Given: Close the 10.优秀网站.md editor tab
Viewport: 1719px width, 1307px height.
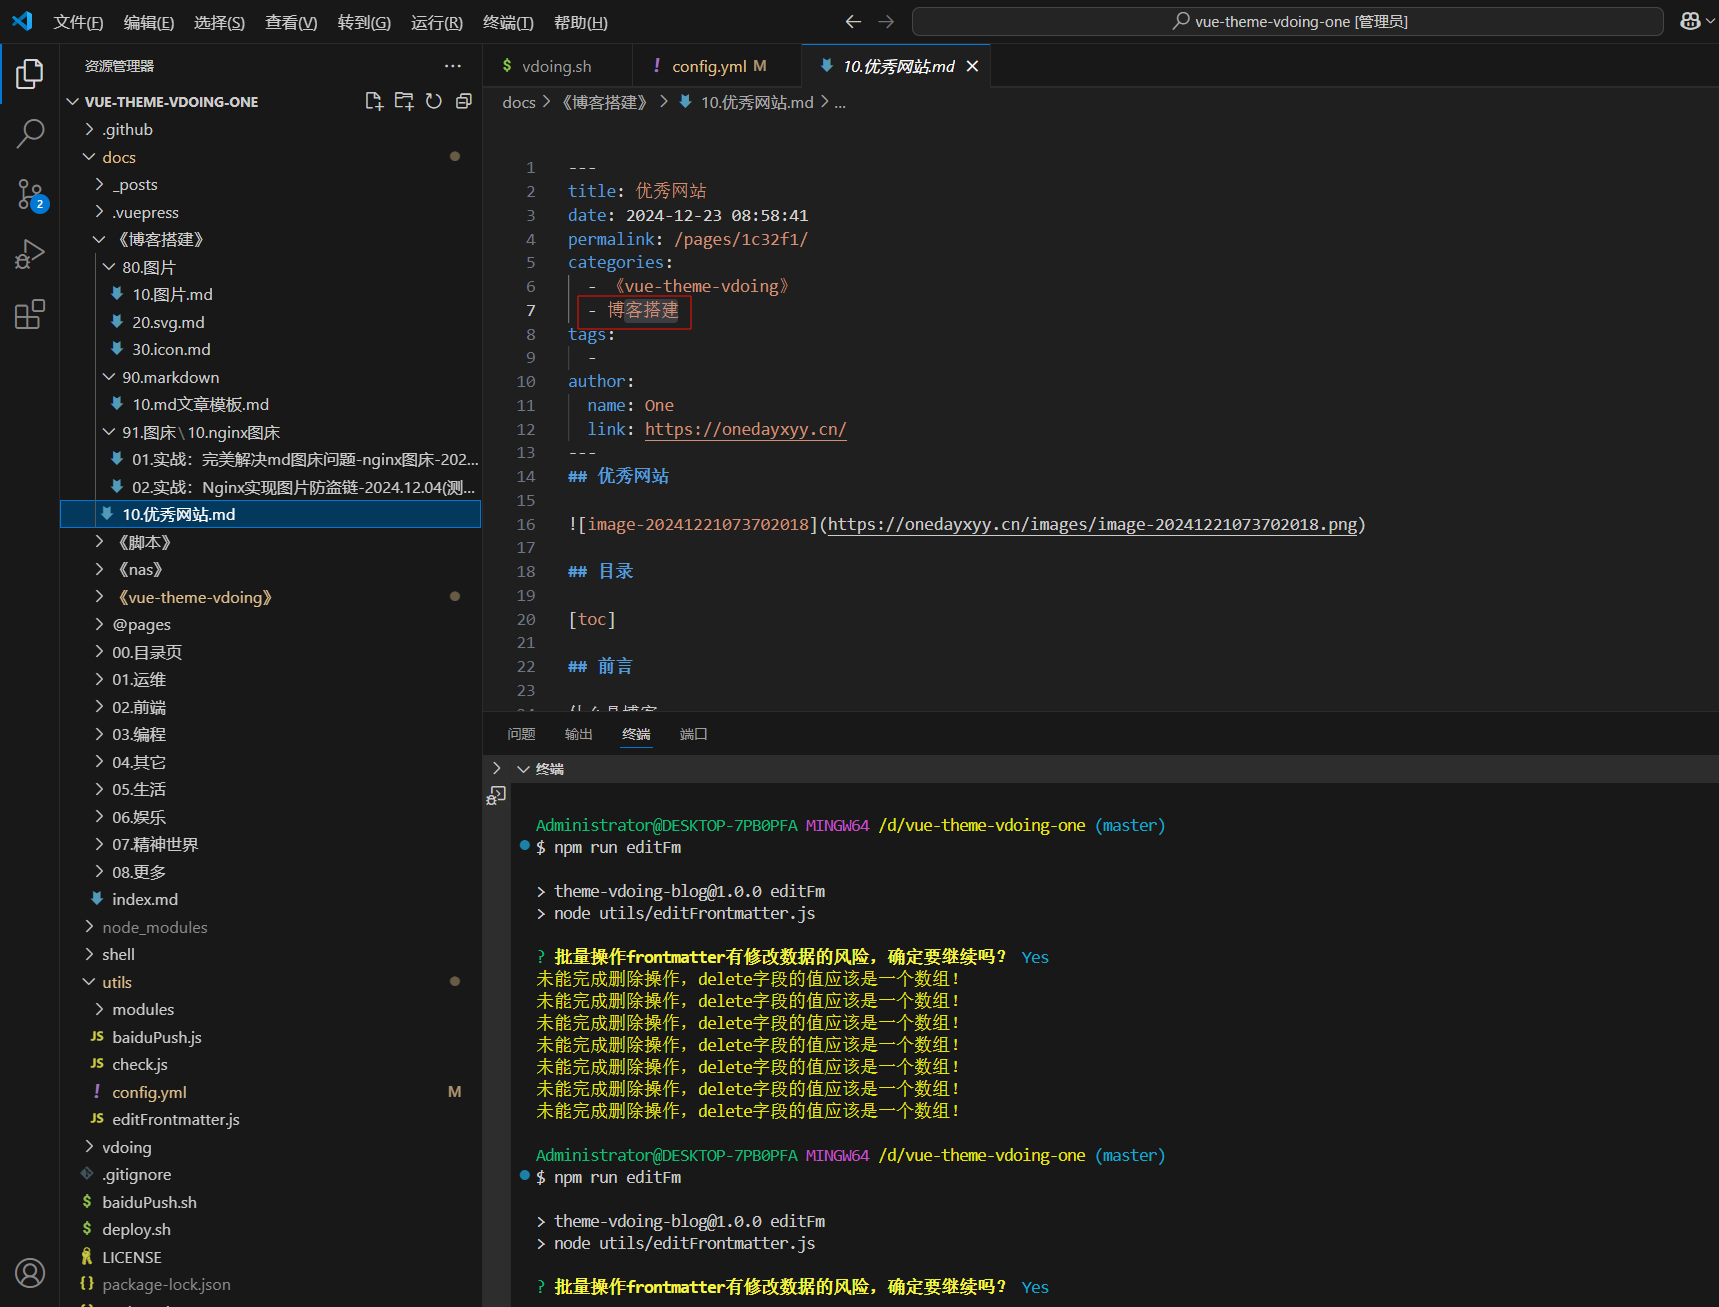Looking at the screenshot, I should click(x=972, y=66).
